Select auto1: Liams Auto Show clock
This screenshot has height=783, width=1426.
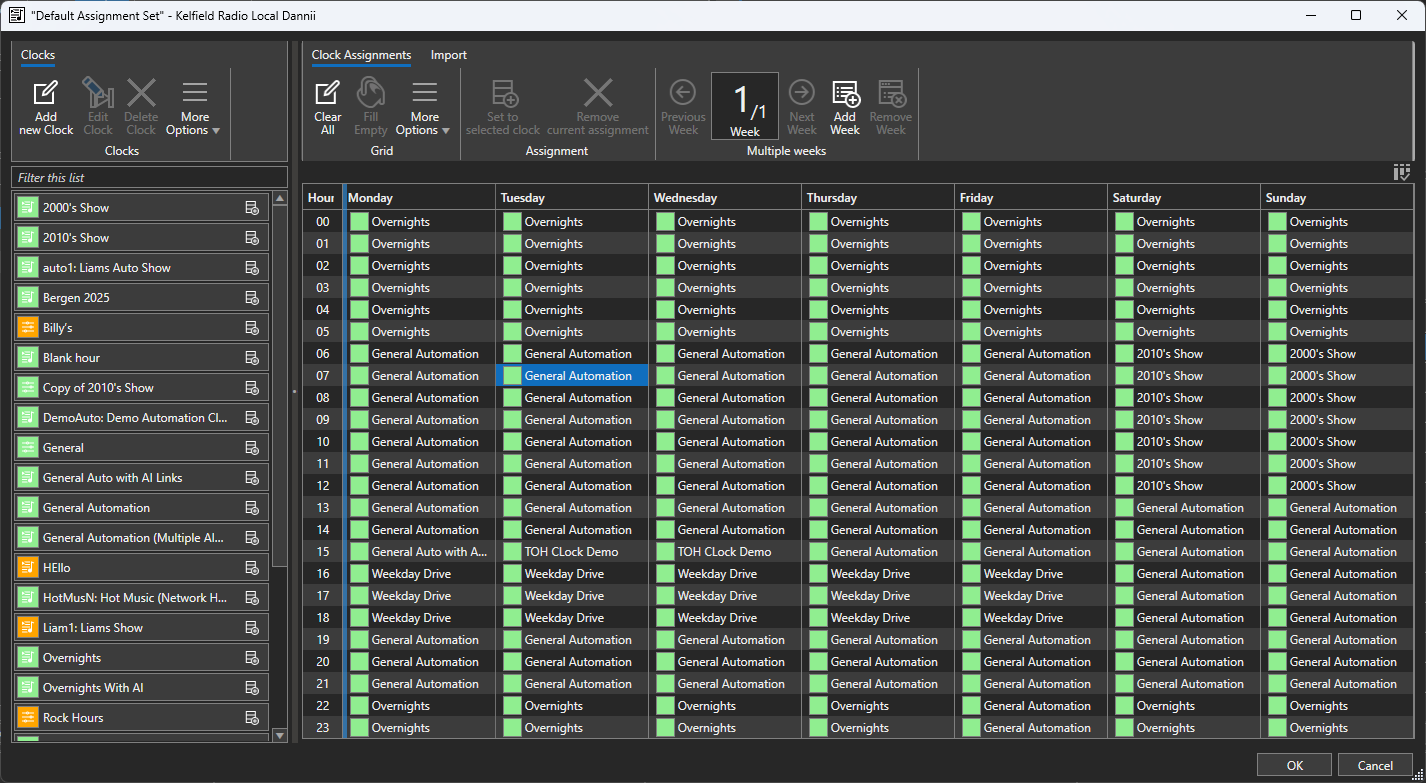141,268
